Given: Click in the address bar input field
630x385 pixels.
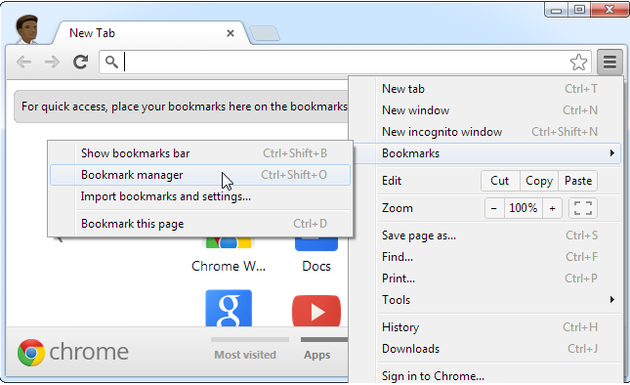Looking at the screenshot, I should click(346, 62).
